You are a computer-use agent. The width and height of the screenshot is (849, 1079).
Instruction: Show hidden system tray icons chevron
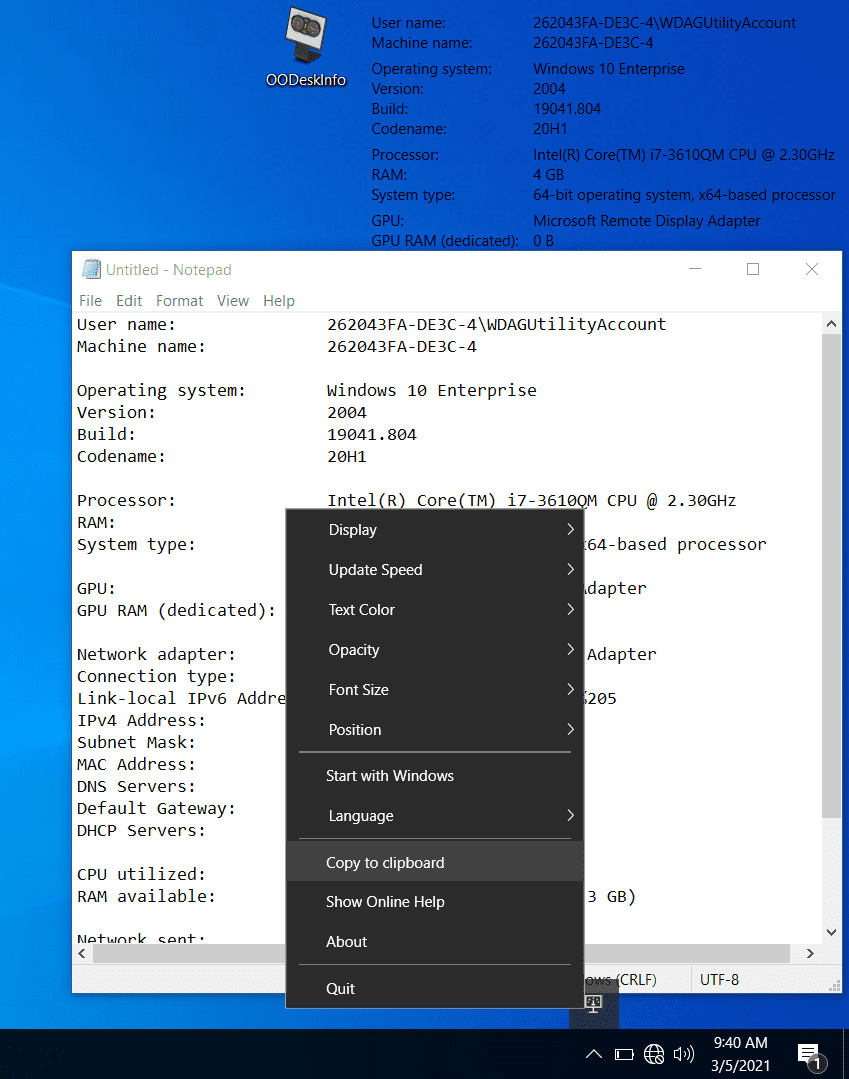(594, 1054)
